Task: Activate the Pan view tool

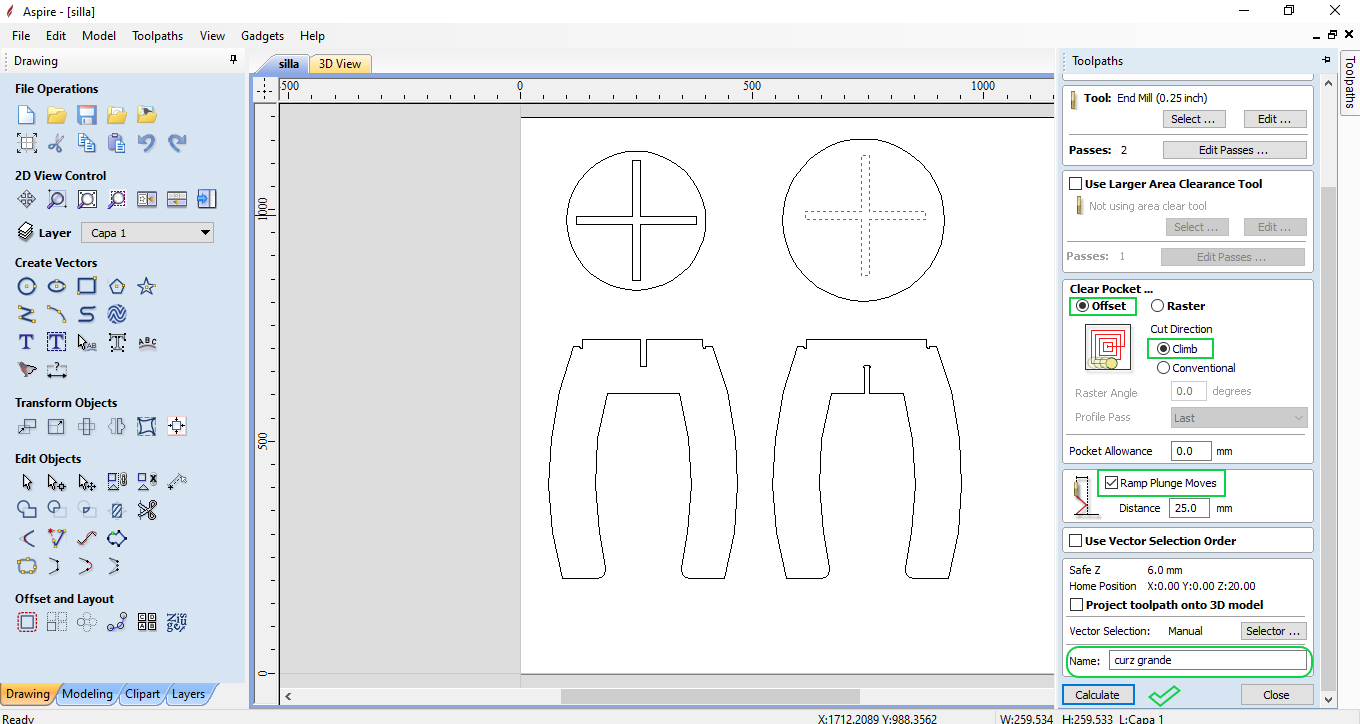Action: point(27,199)
